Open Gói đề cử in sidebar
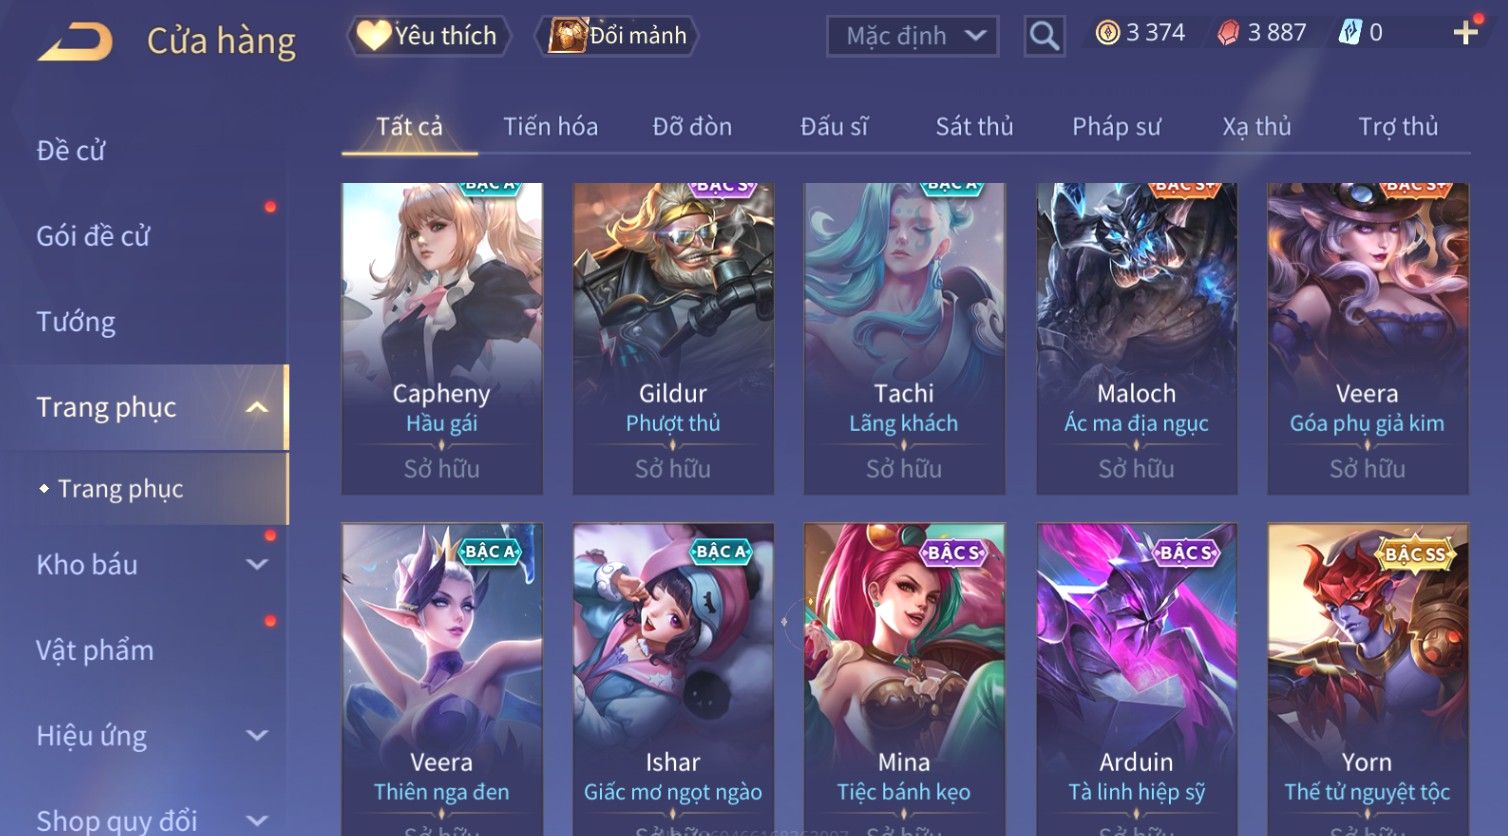The width and height of the screenshot is (1508, 836). pos(93,236)
